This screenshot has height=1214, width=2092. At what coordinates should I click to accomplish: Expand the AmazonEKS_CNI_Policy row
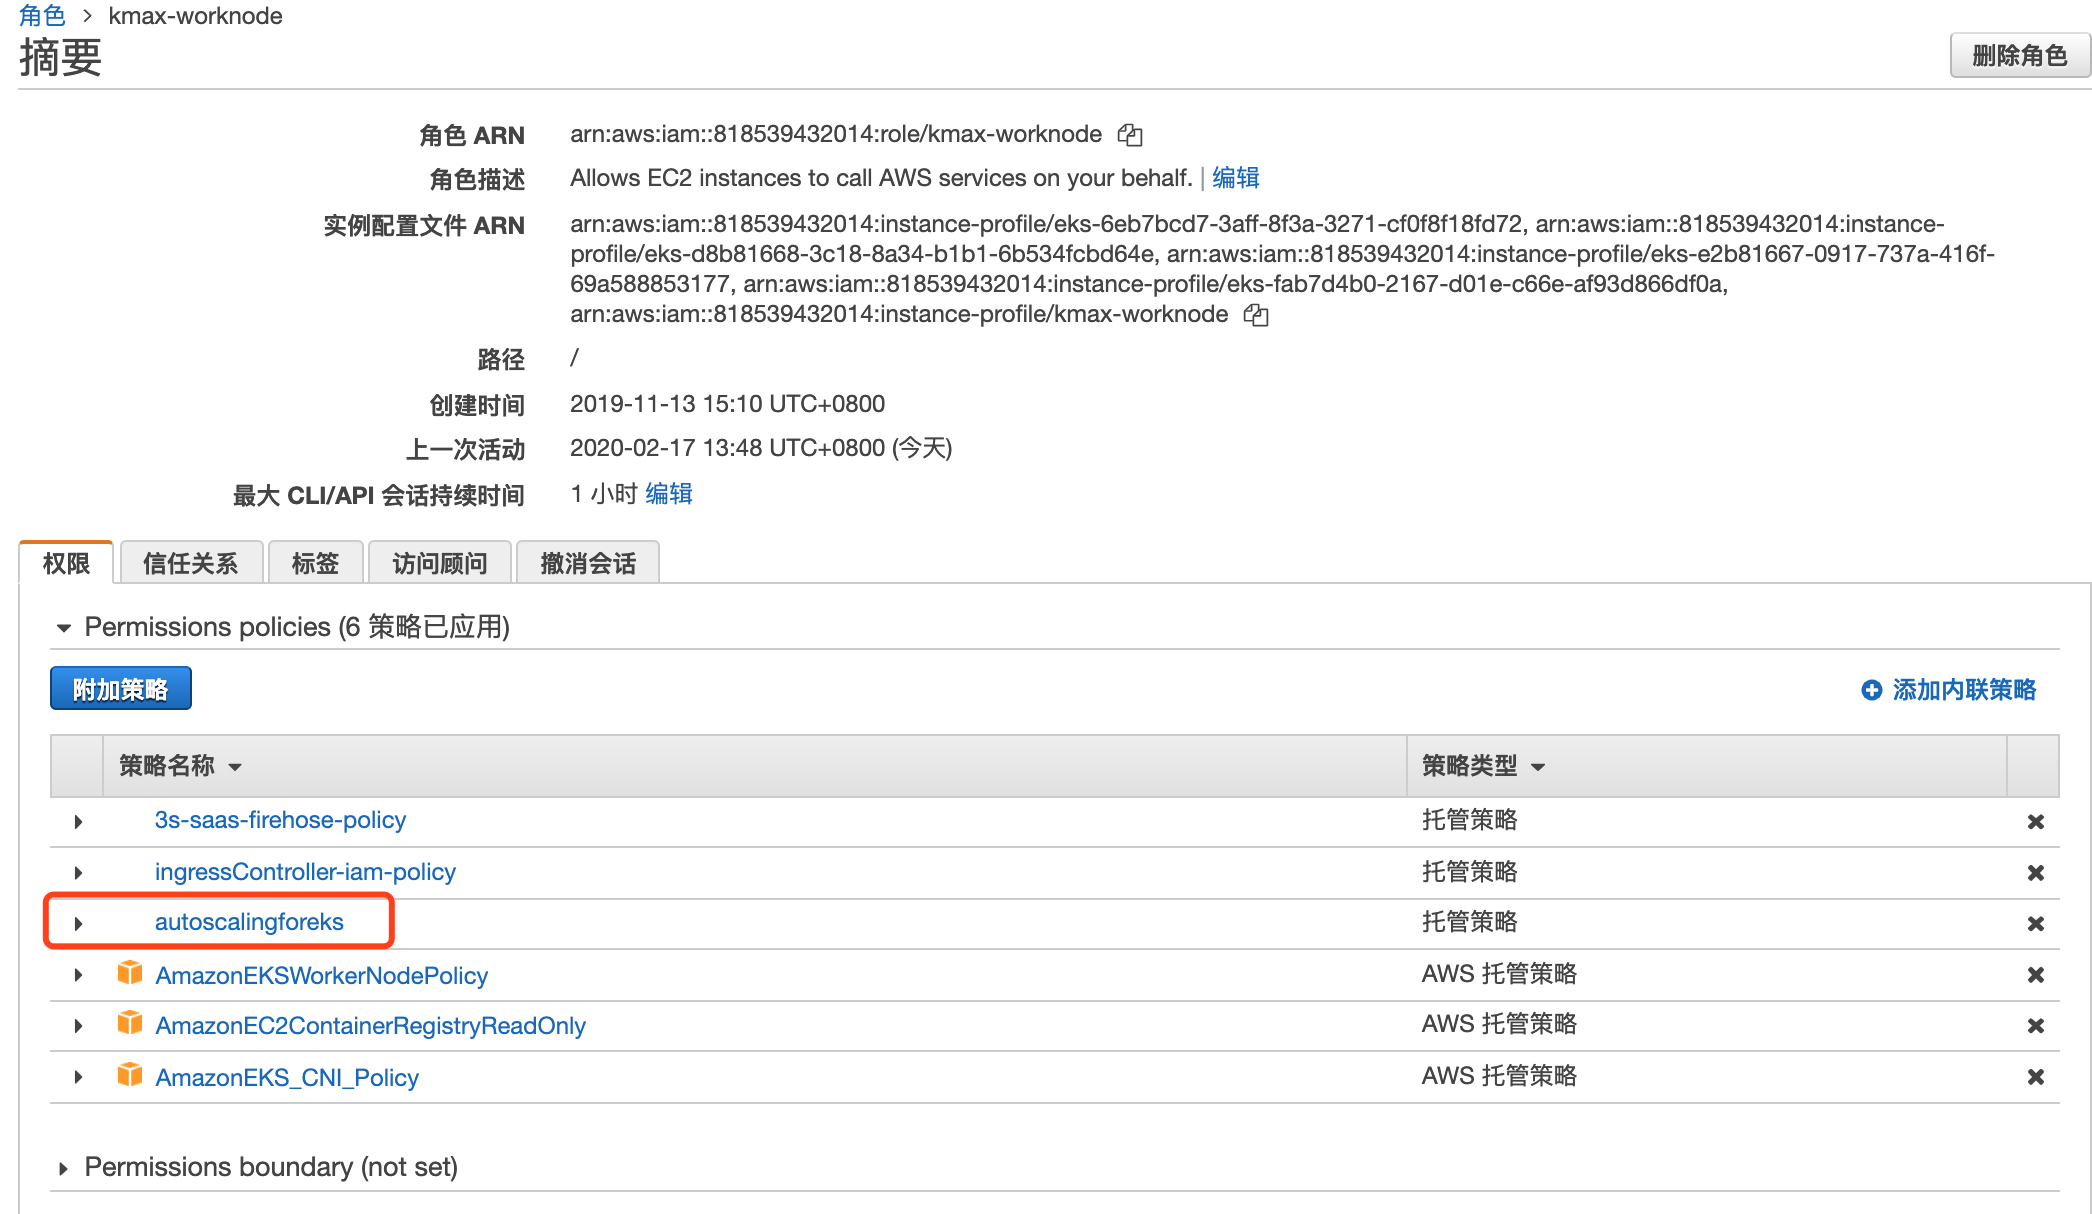pyautogui.click(x=78, y=1077)
